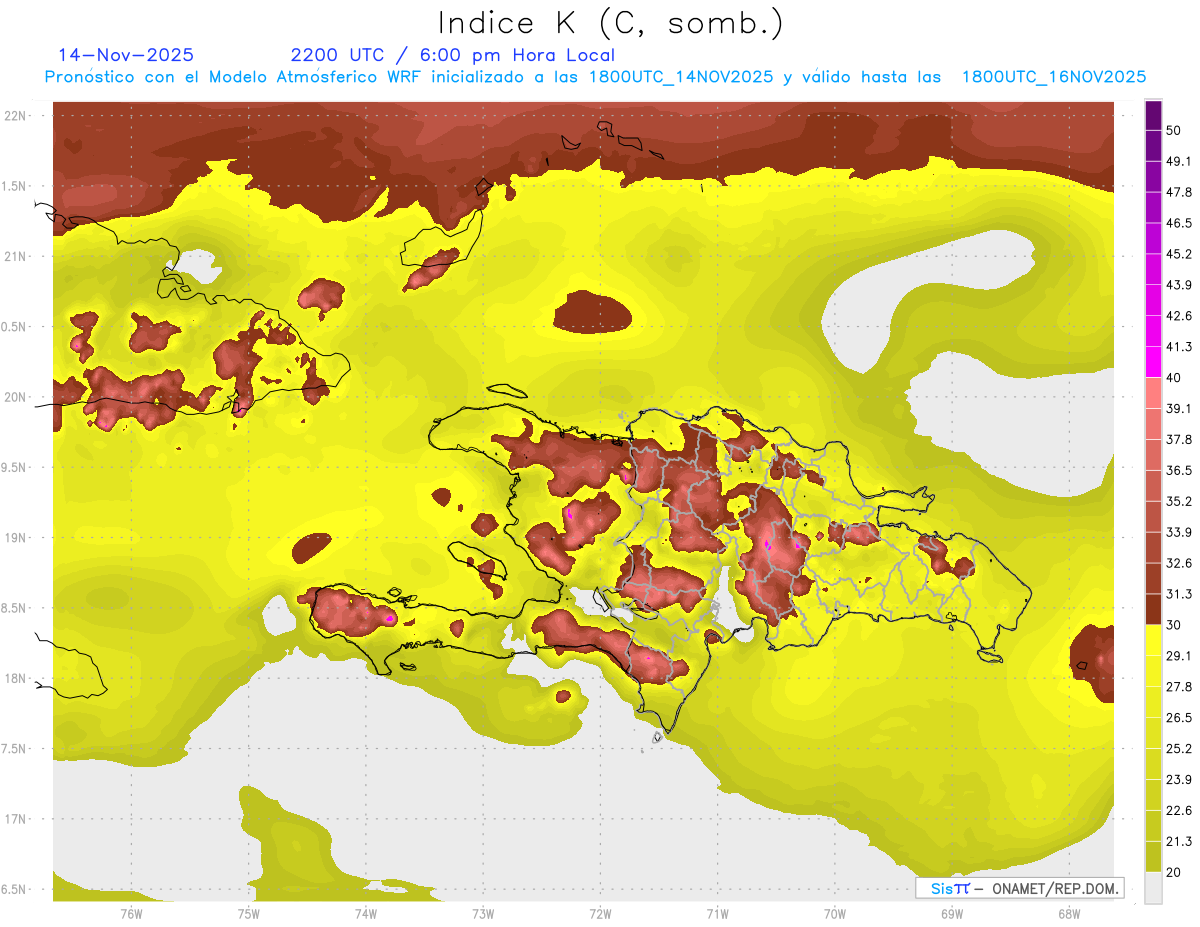Click the "72W" longitude label
This screenshot has width=1200, height=927.
click(600, 913)
